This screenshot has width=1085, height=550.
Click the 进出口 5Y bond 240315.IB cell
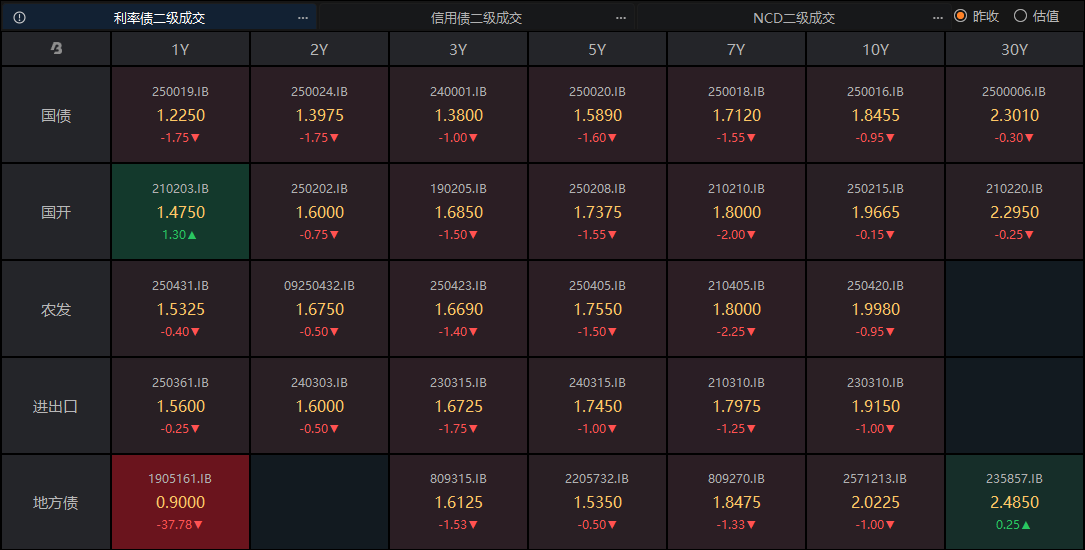point(597,406)
